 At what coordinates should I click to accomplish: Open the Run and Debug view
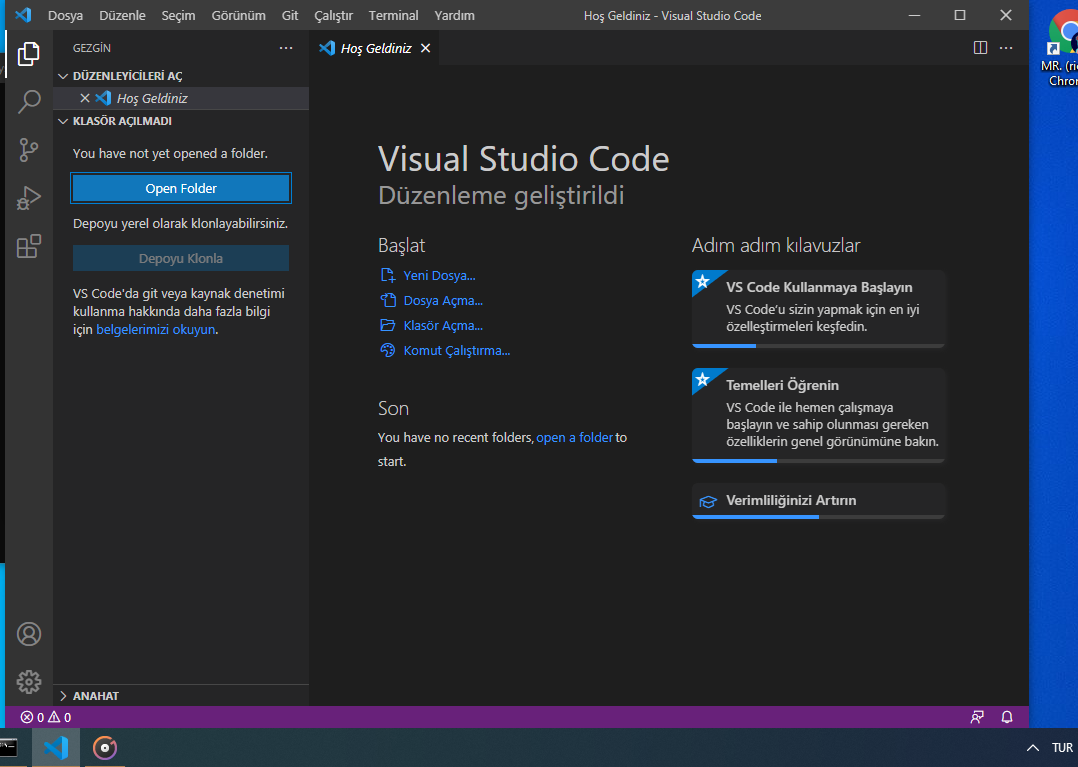click(x=29, y=198)
